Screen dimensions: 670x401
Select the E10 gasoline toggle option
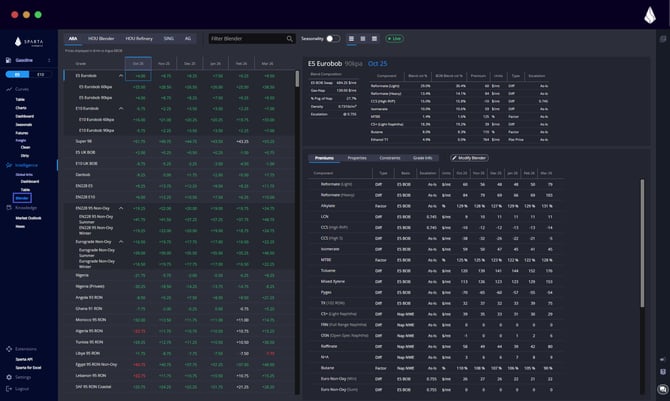click(x=40, y=74)
